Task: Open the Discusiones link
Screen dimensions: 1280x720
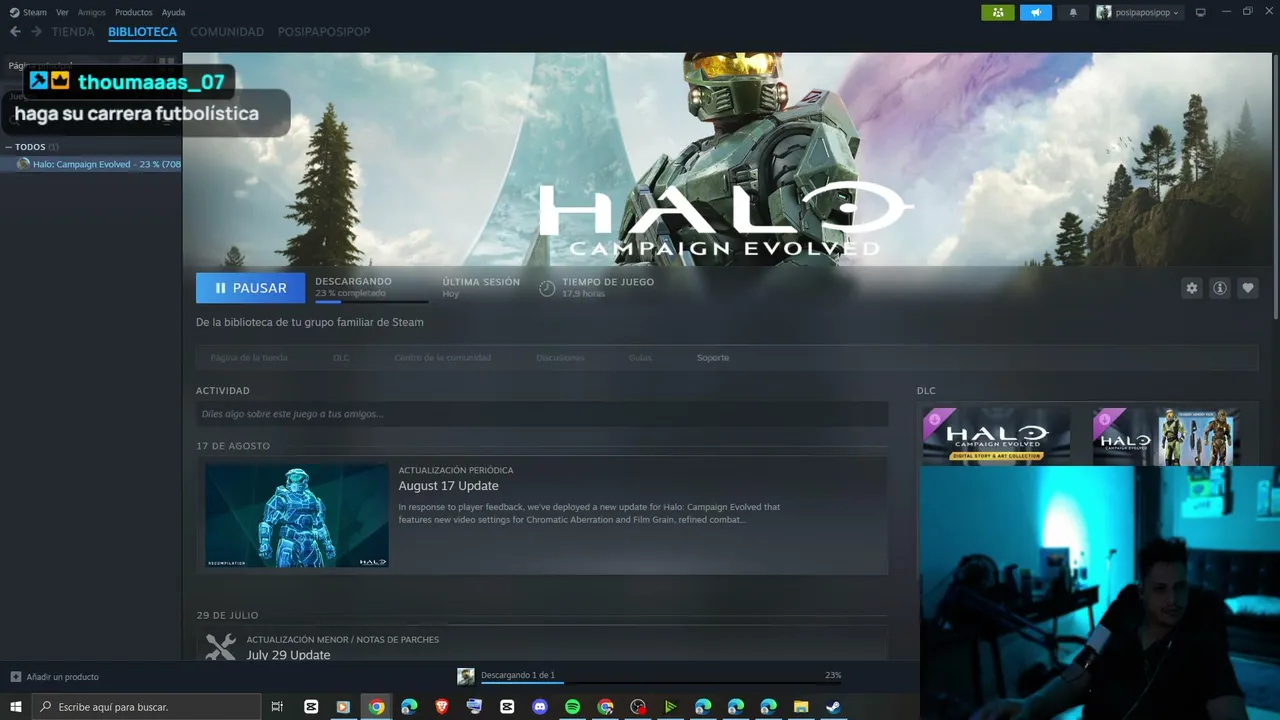Action: 560,357
